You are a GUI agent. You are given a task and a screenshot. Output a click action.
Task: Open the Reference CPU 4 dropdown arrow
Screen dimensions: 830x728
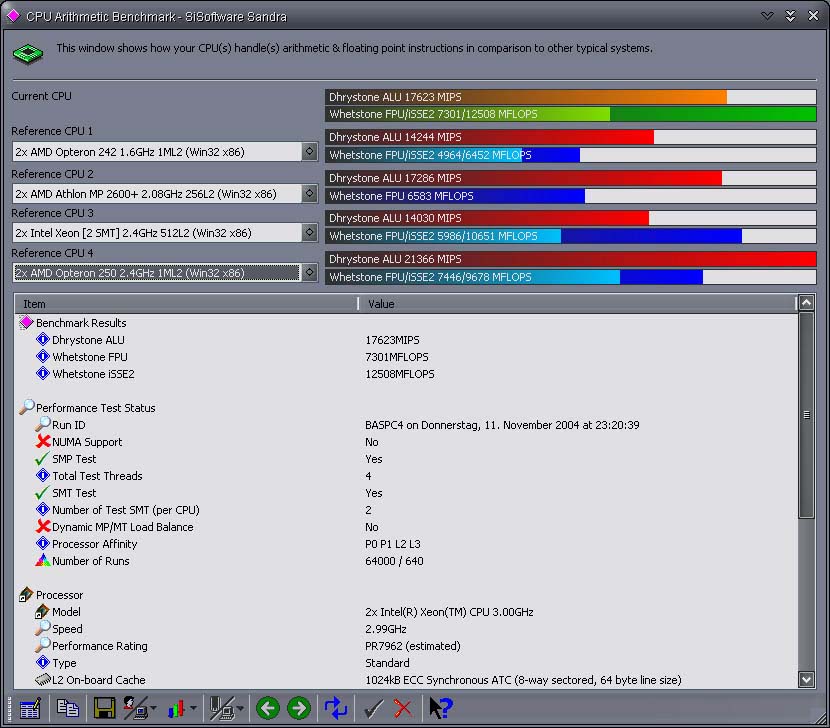click(x=310, y=272)
